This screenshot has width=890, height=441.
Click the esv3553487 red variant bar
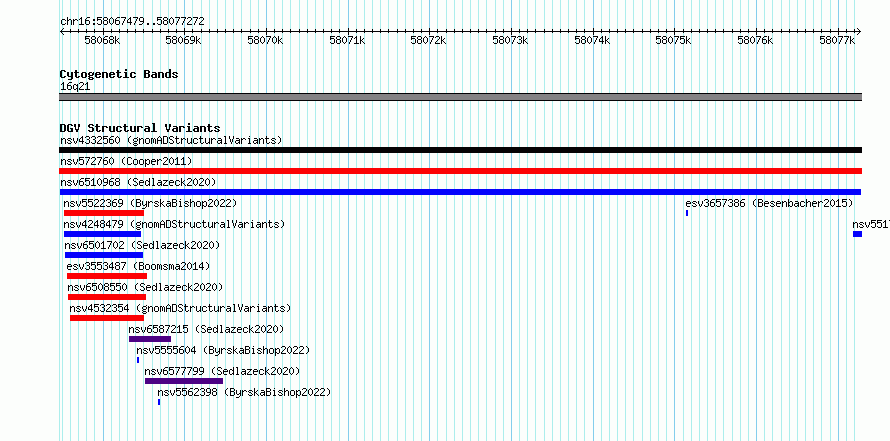point(107,276)
